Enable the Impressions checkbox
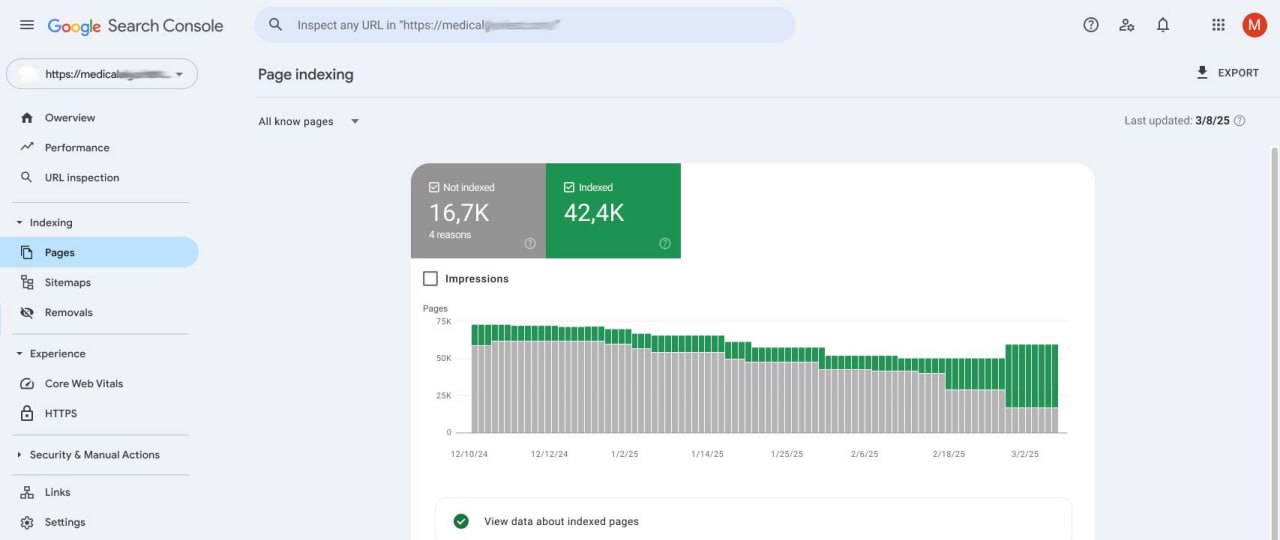 pos(430,279)
